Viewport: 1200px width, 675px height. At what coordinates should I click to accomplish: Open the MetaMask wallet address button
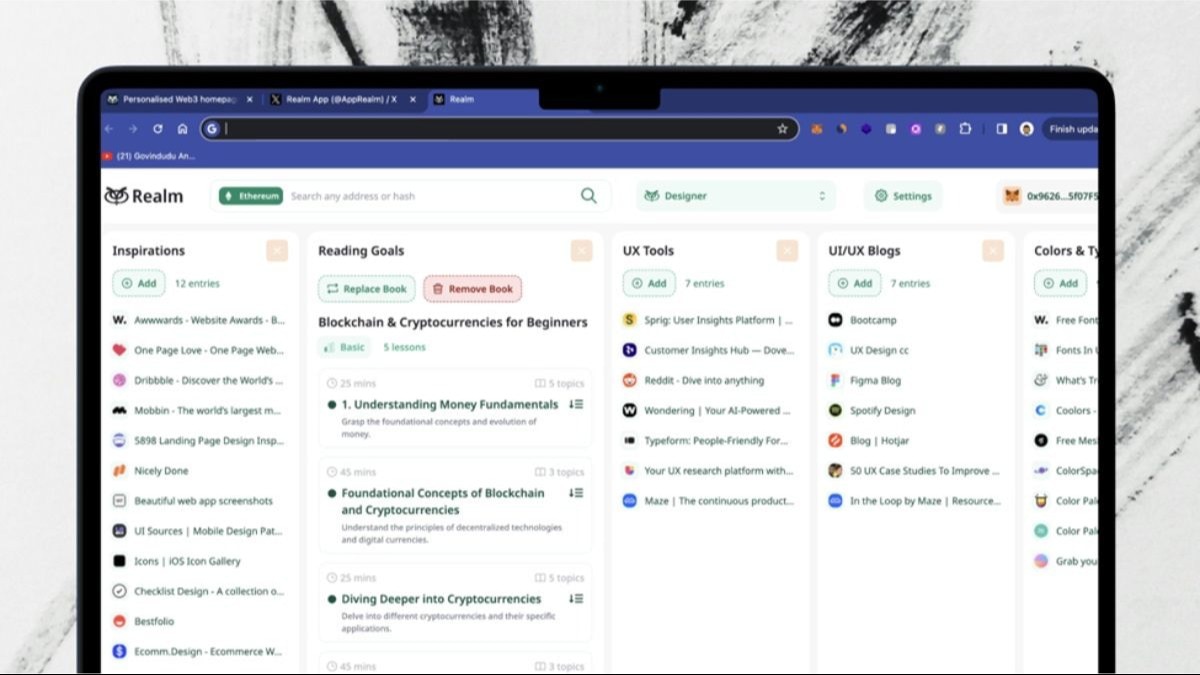(1050, 196)
